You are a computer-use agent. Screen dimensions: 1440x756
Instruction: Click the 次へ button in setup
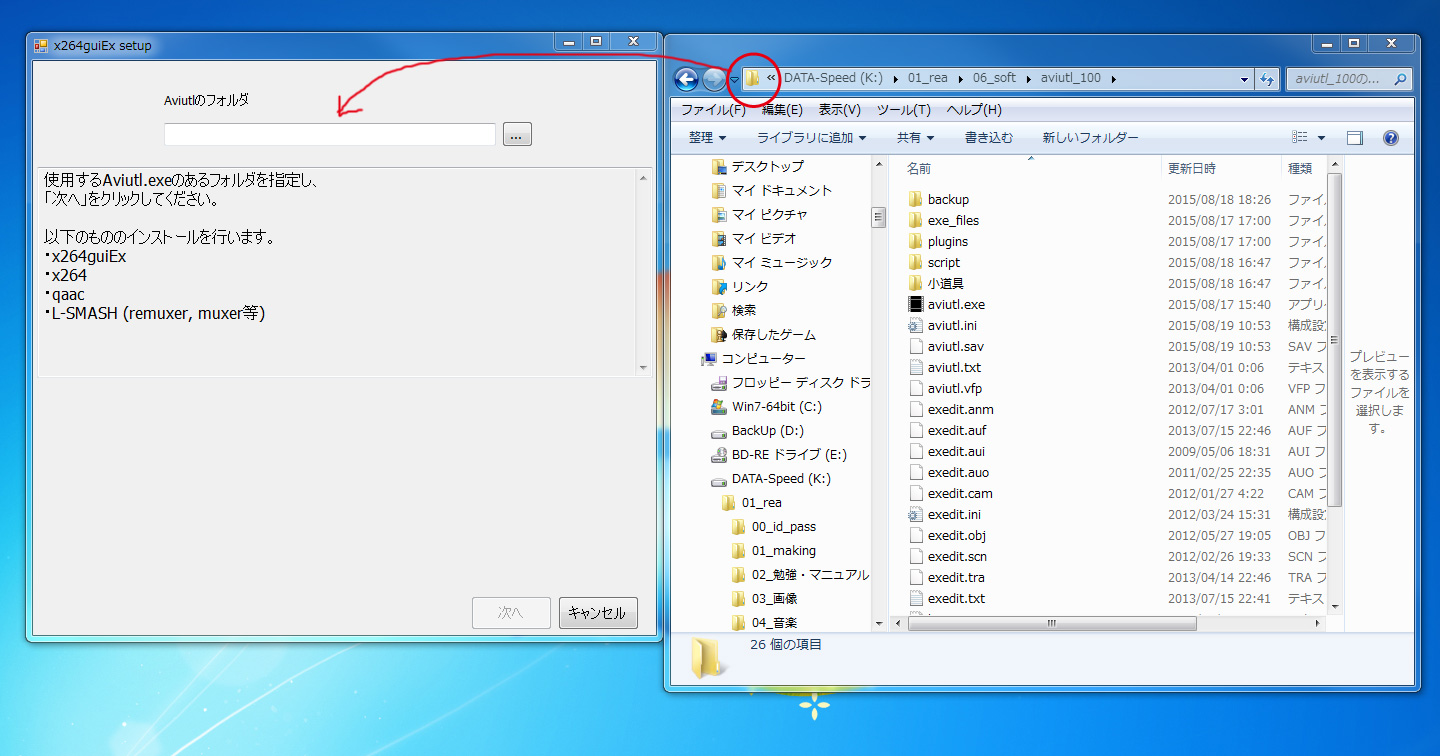pyautogui.click(x=511, y=613)
